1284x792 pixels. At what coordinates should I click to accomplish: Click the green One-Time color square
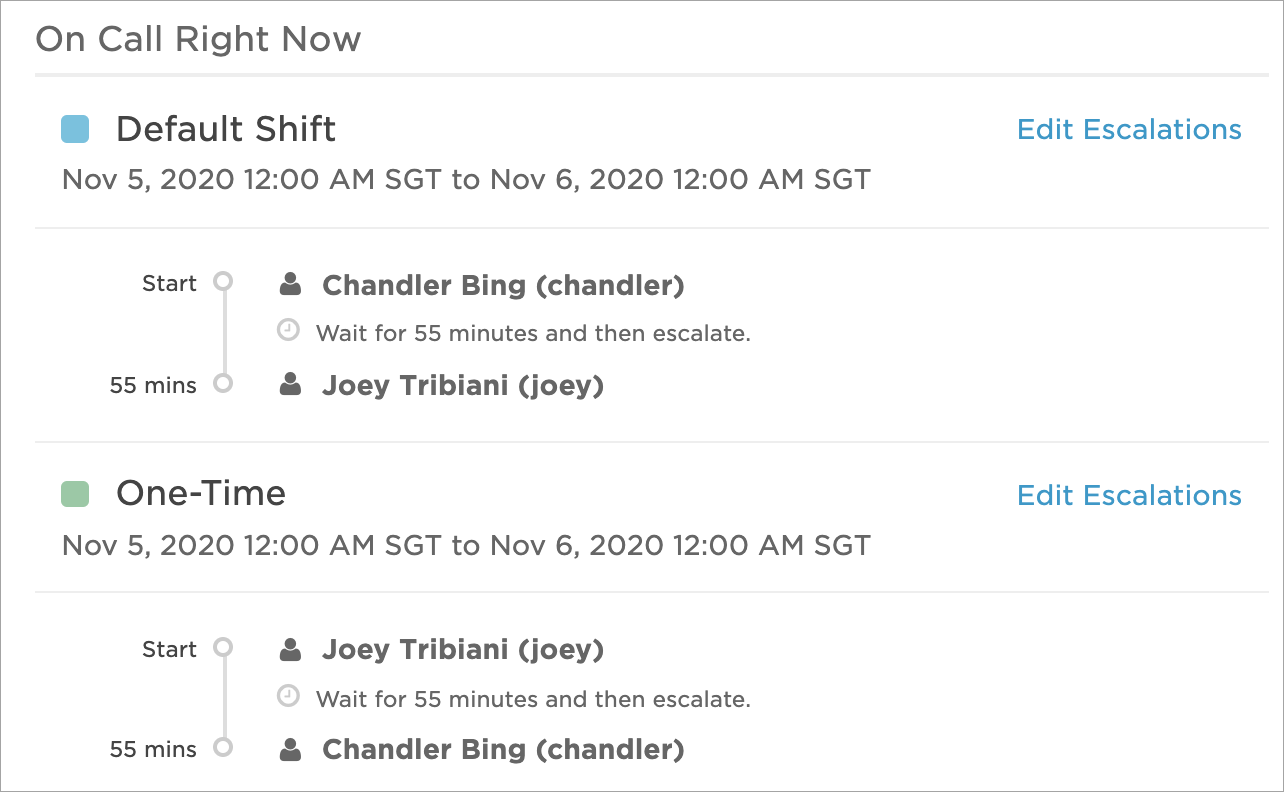click(x=75, y=494)
